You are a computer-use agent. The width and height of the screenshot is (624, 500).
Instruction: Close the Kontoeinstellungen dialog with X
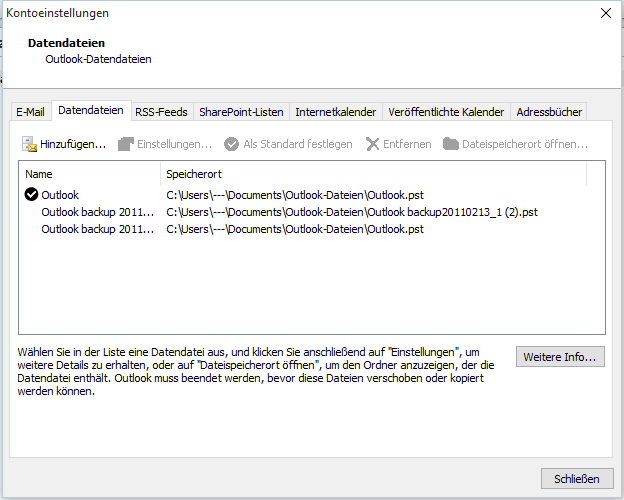point(606,13)
